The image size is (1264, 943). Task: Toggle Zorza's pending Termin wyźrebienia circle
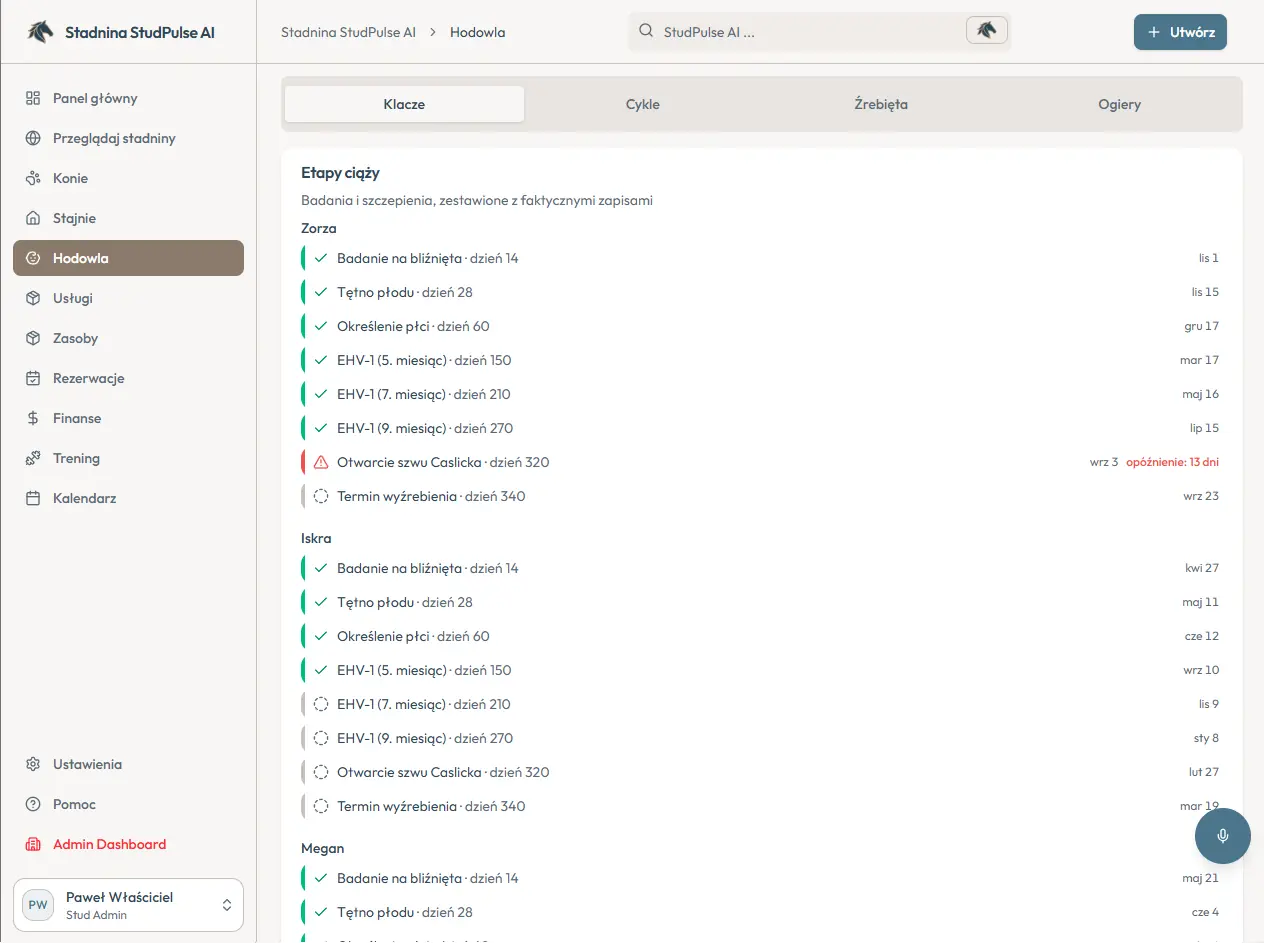click(321, 496)
